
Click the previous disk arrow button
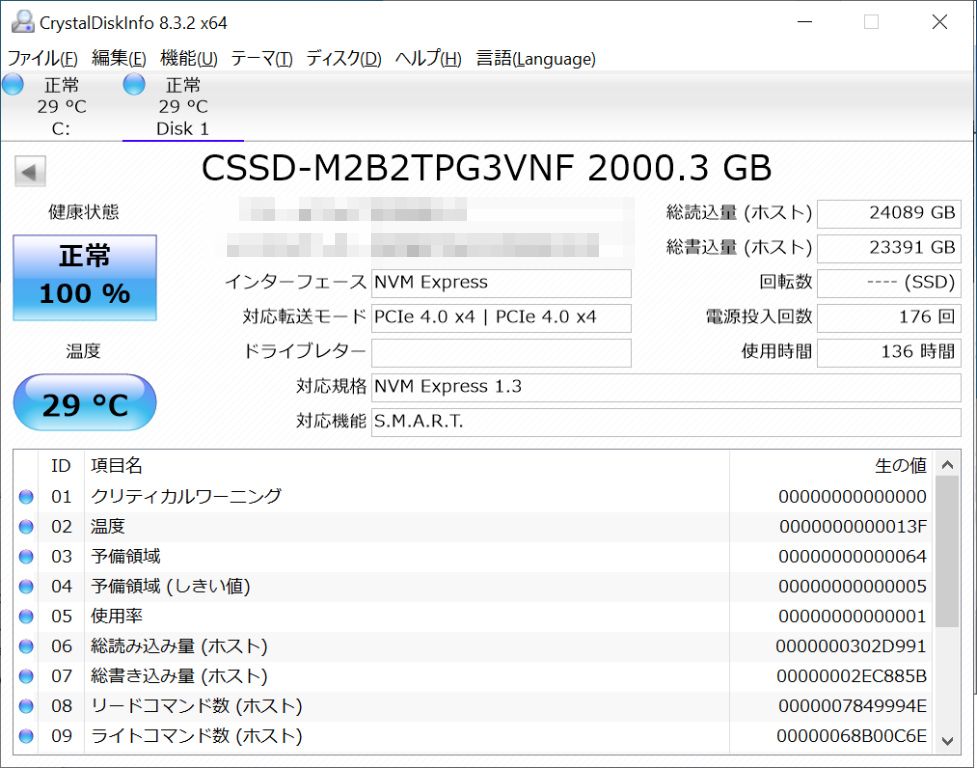pyautogui.click(x=30, y=171)
